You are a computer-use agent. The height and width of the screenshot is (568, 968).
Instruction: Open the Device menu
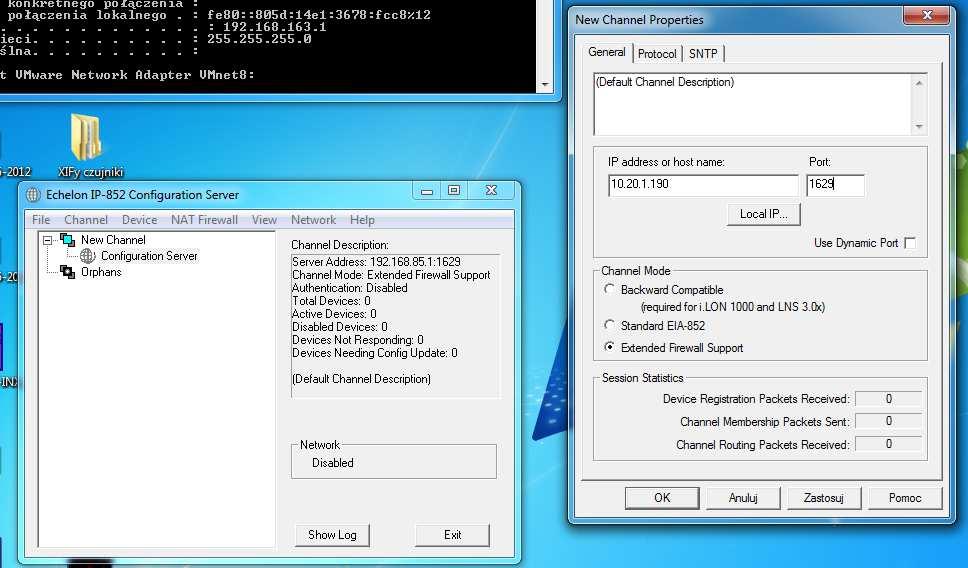point(139,220)
